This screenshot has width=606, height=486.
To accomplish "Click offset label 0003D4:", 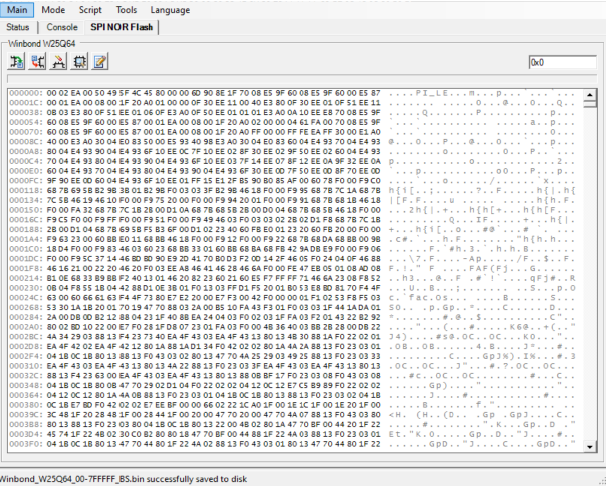I will (26, 434).
